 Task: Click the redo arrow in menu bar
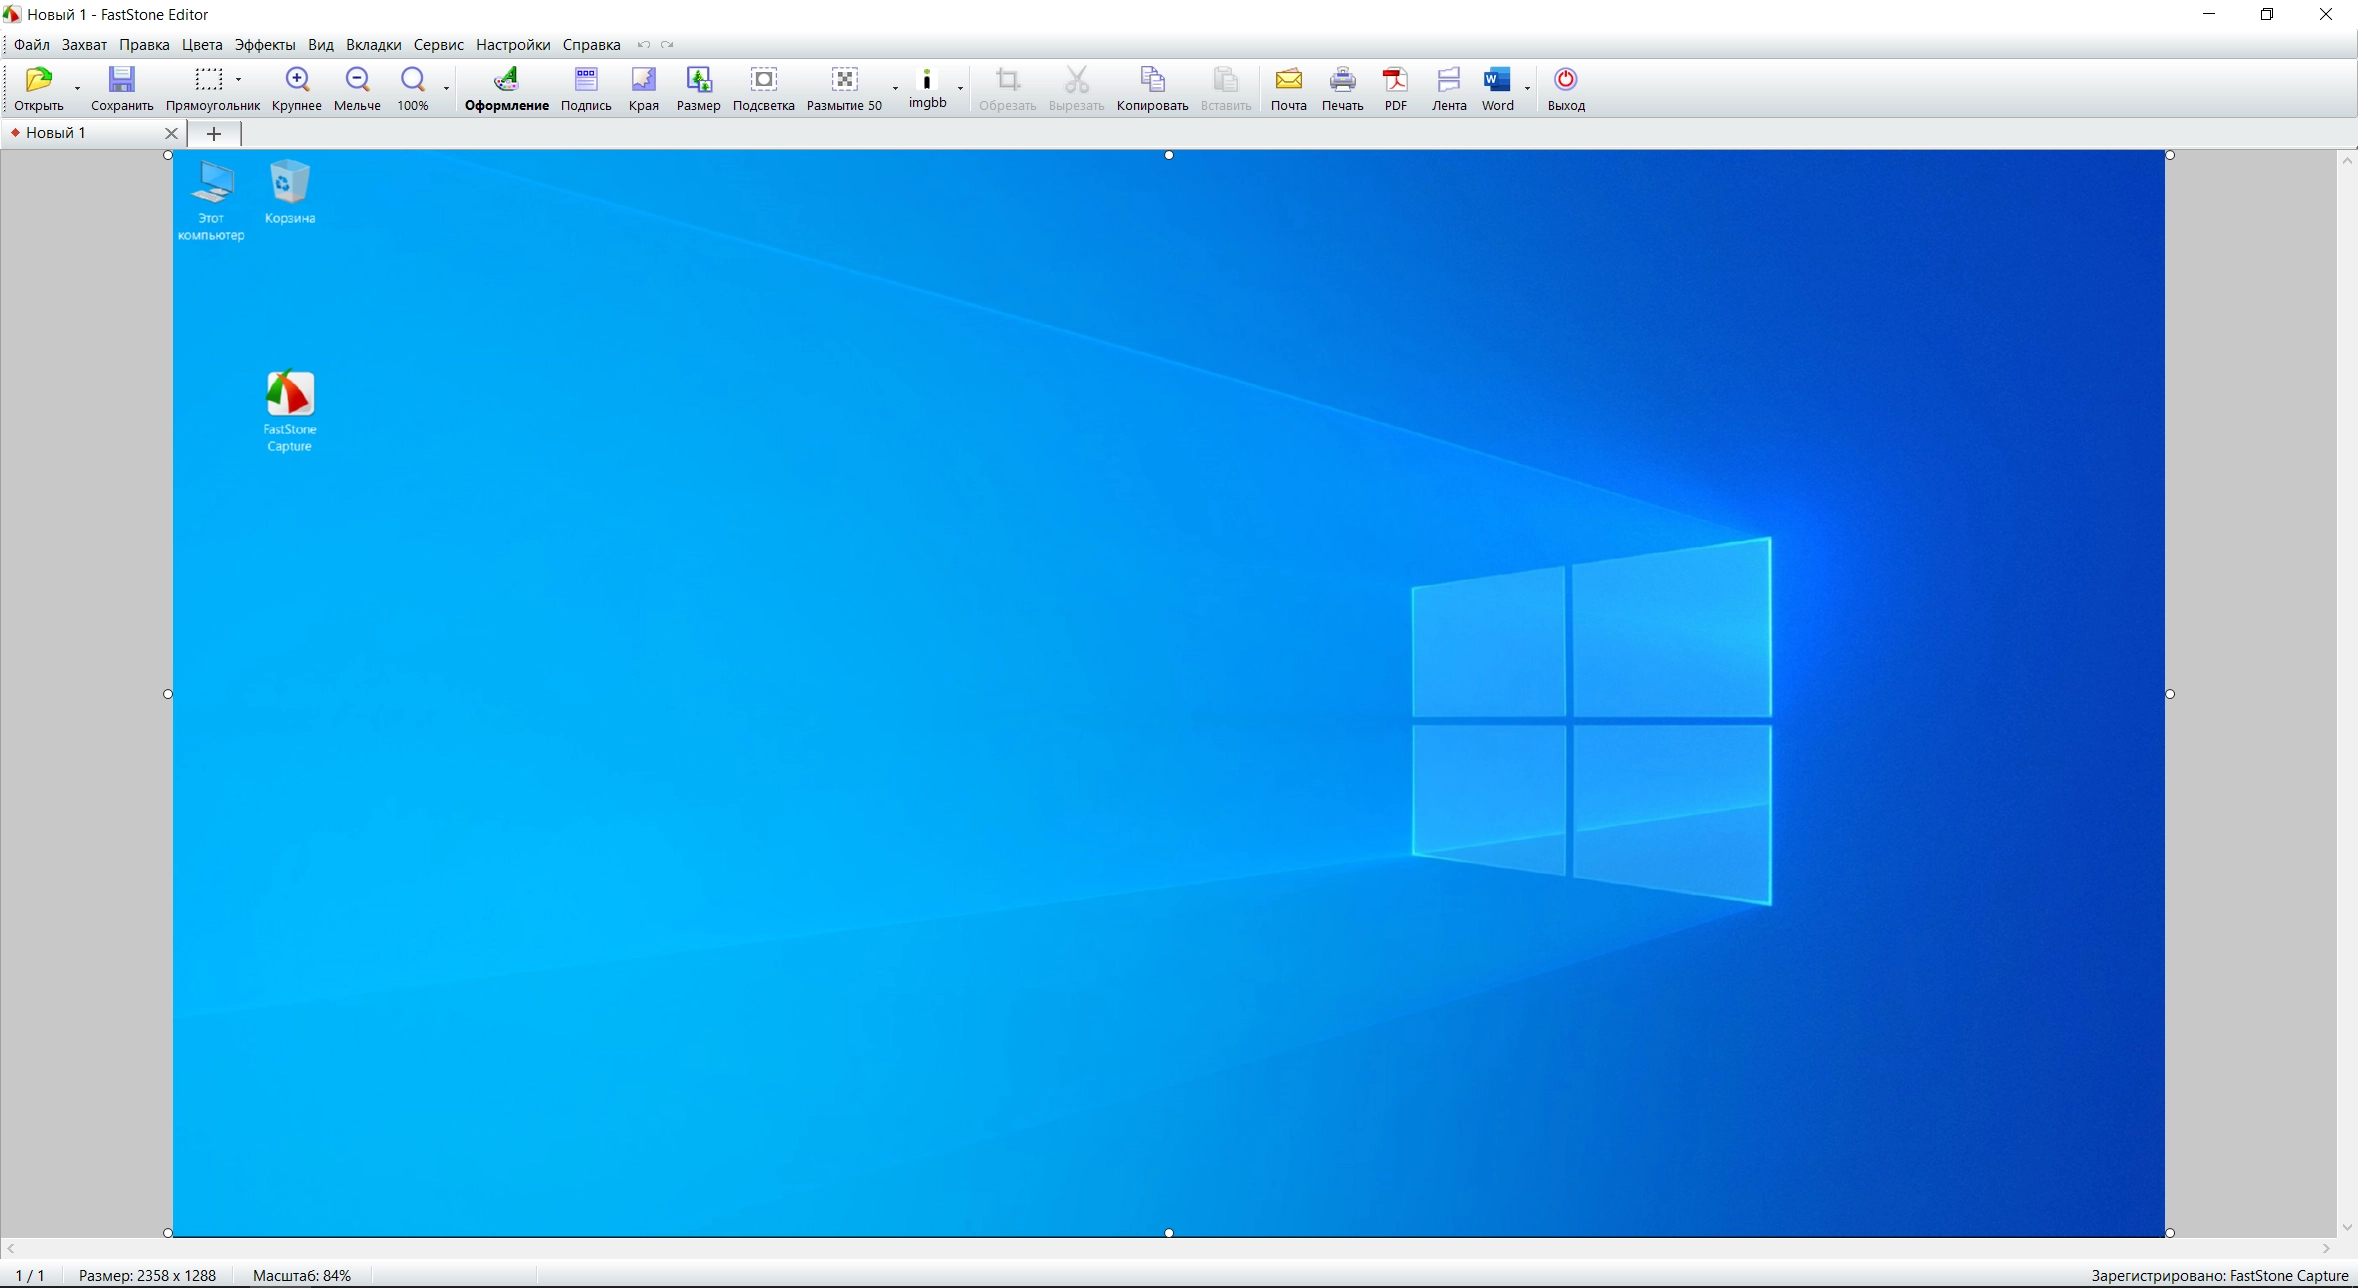click(x=667, y=45)
